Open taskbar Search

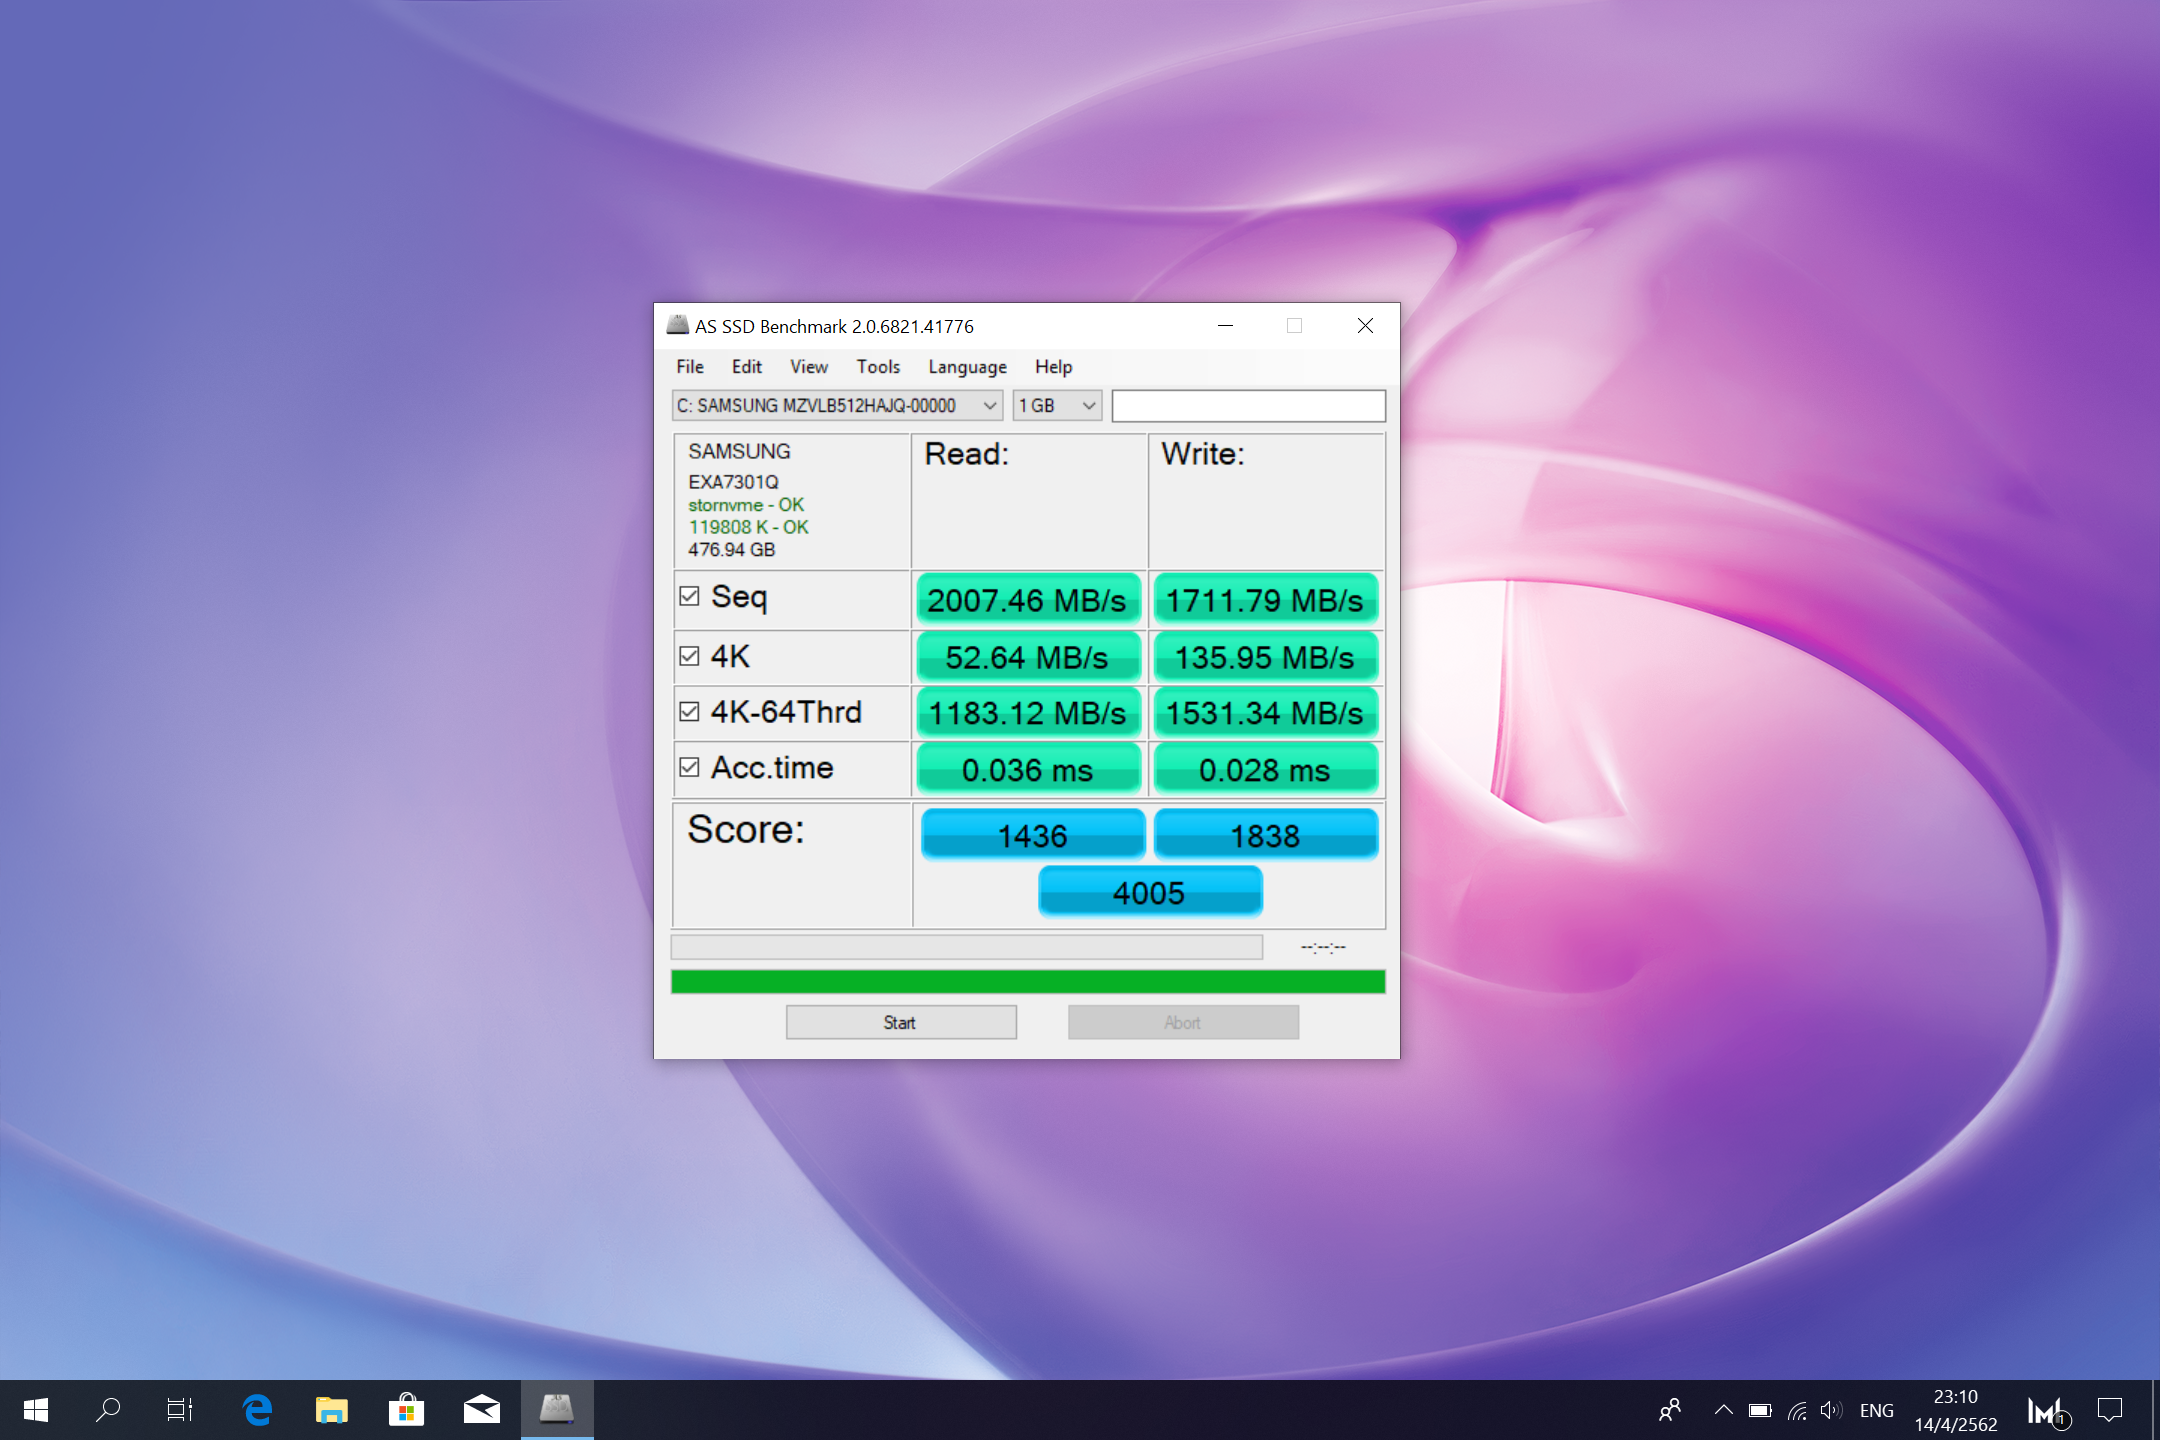point(108,1410)
